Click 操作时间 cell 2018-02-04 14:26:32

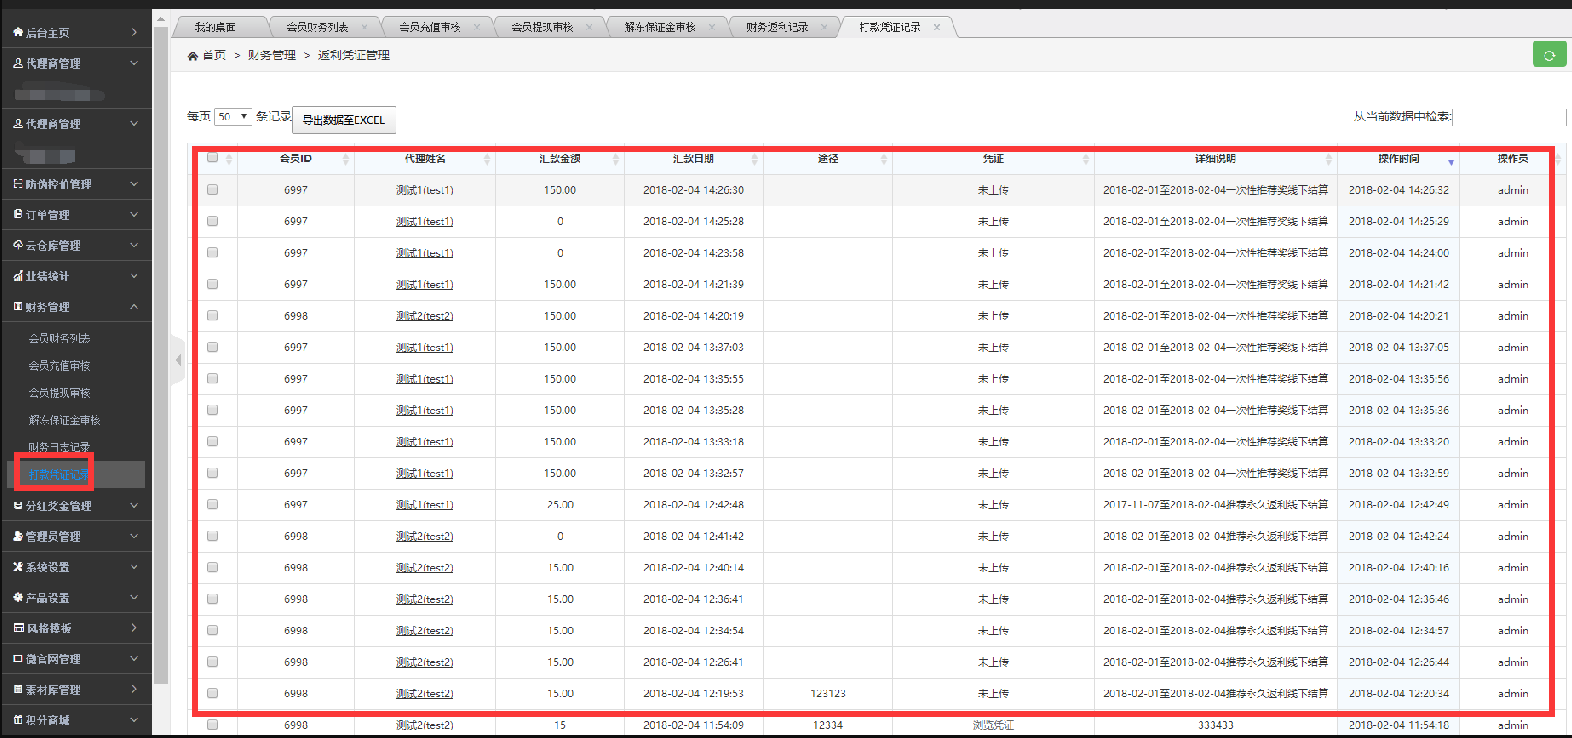tap(1398, 189)
